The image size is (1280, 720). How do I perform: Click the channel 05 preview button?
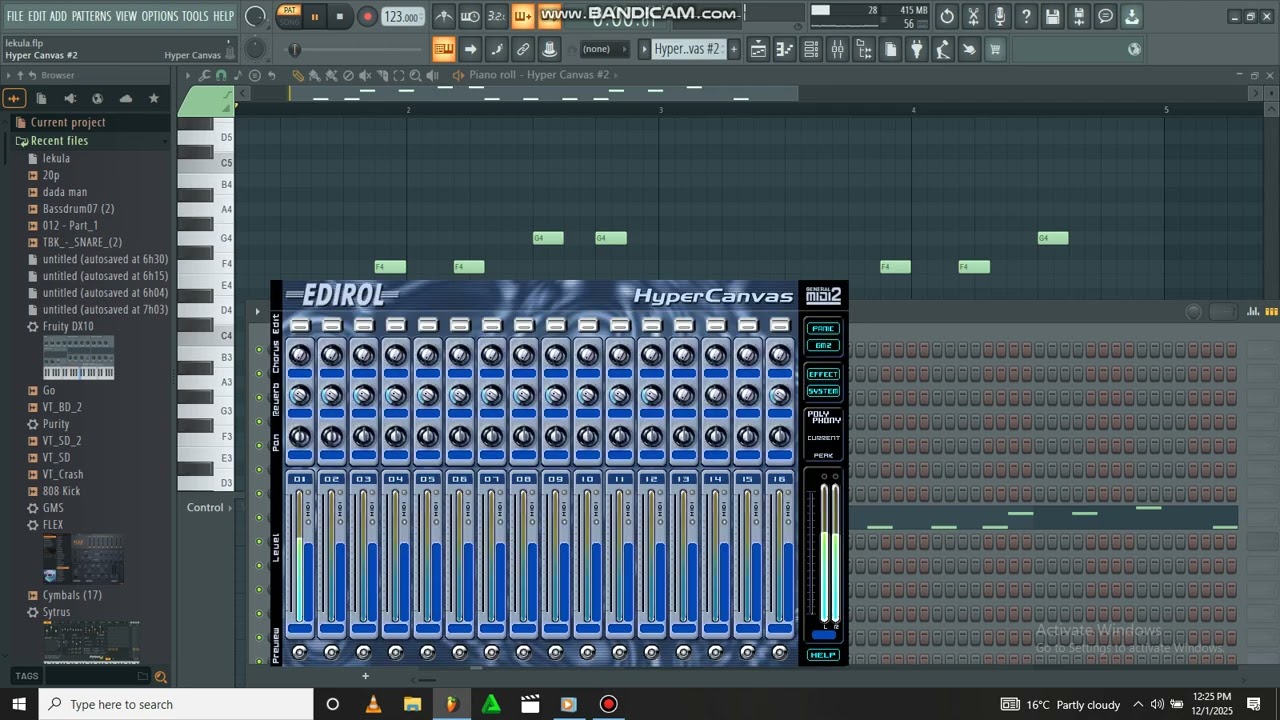coord(427,652)
